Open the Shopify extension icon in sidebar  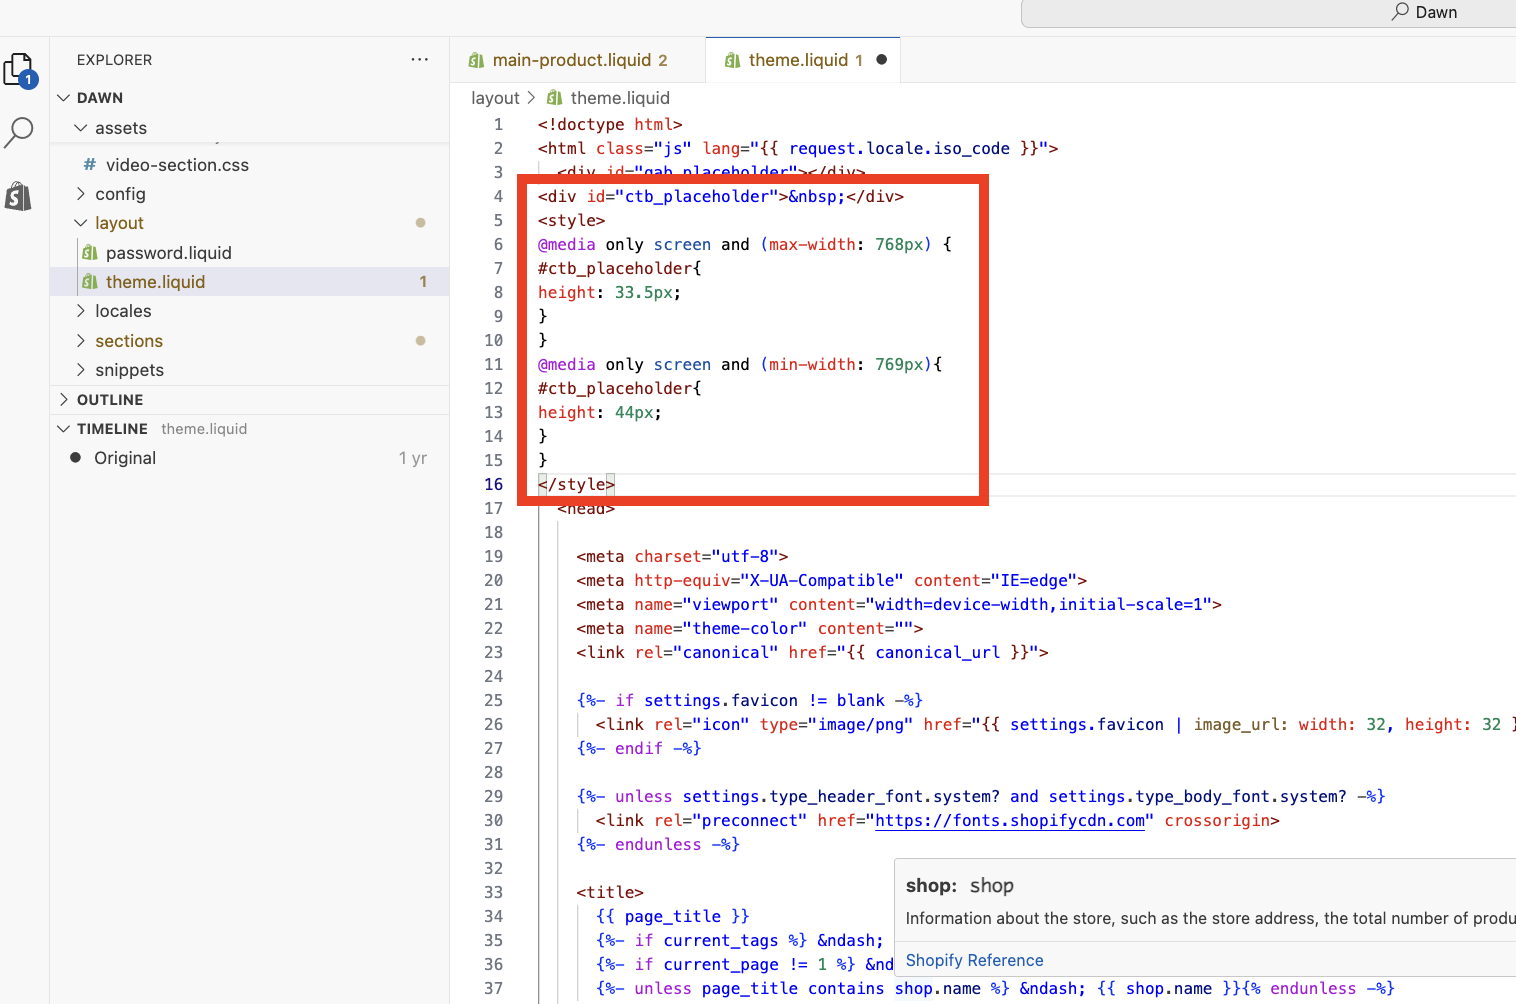tap(19, 196)
